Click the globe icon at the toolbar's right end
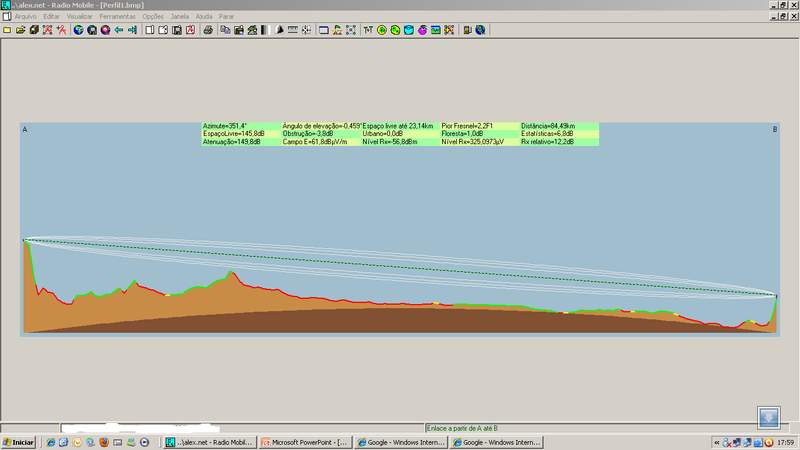 (x=481, y=30)
